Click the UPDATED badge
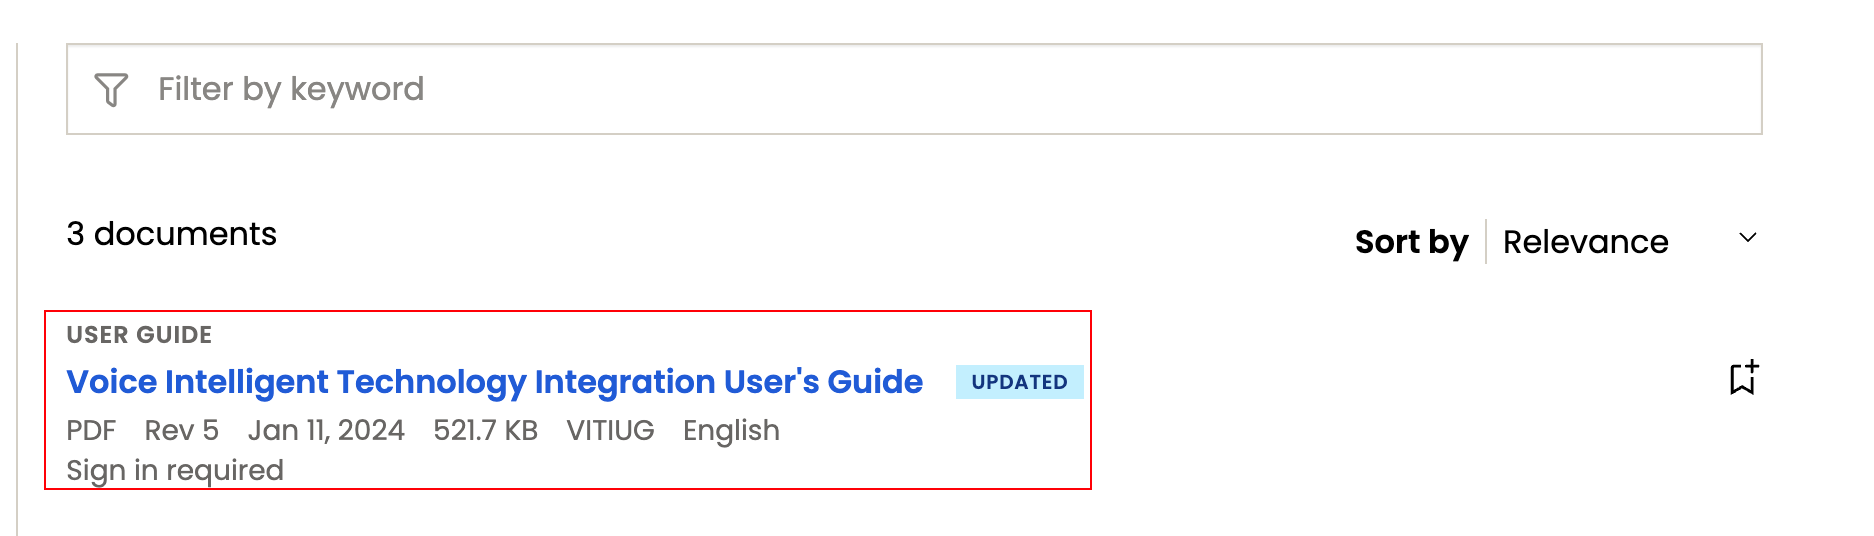Viewport: 1874px width, 536px height. (1019, 382)
